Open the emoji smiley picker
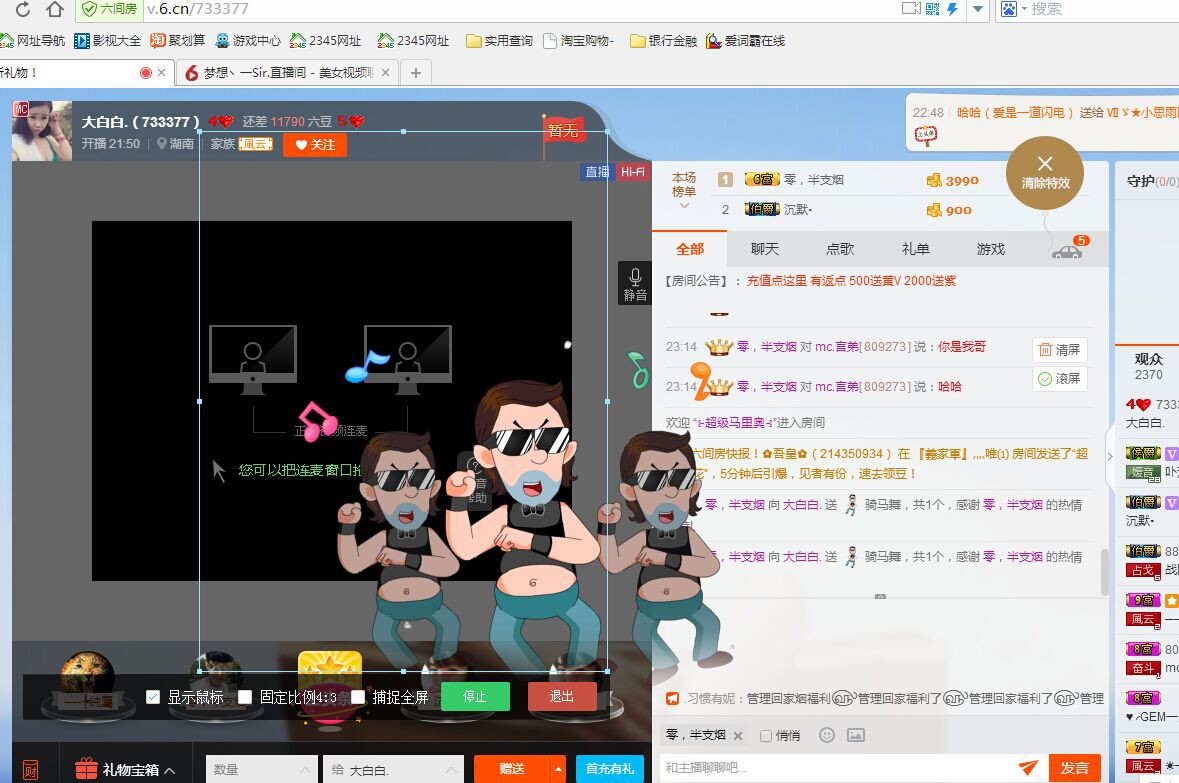Screen dimensions: 1179x783 pyautogui.click(x=826, y=735)
